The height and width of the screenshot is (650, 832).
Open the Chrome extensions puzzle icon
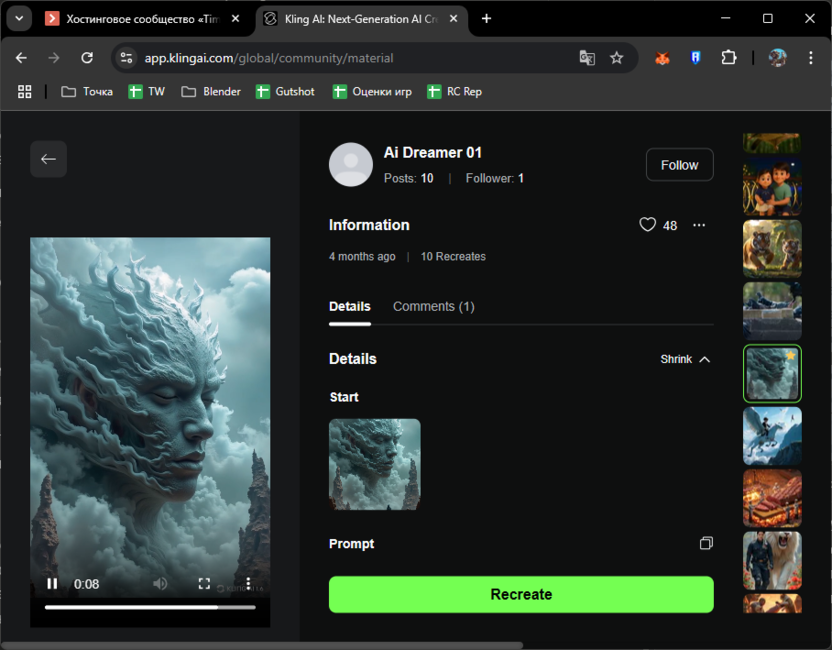click(x=729, y=58)
